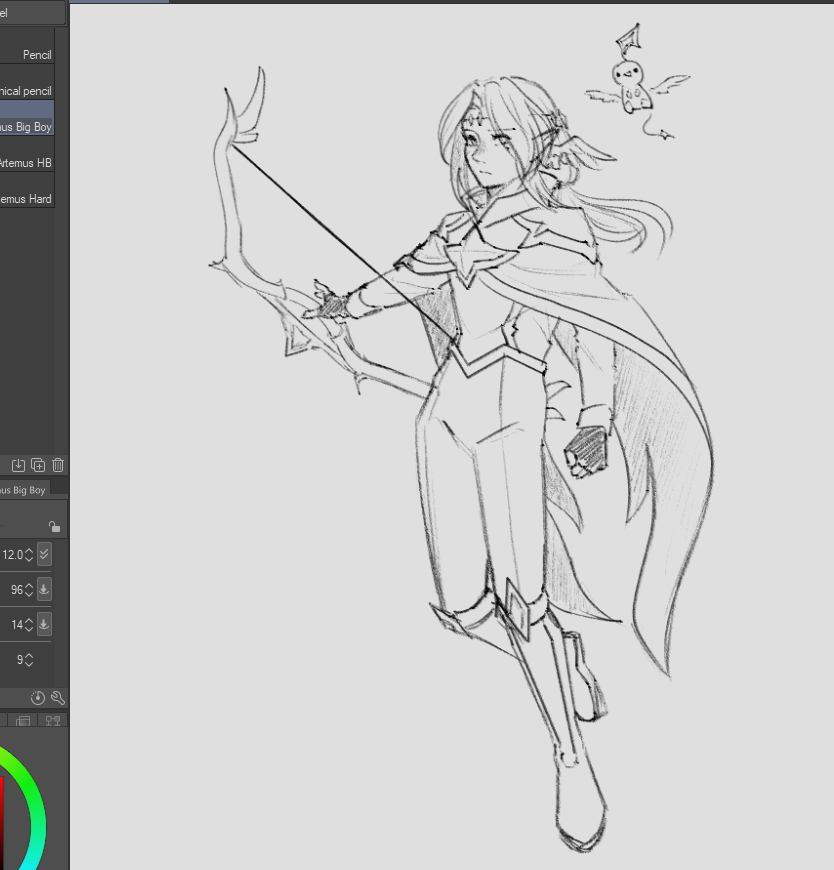Import sub tool material icon

tap(18, 465)
